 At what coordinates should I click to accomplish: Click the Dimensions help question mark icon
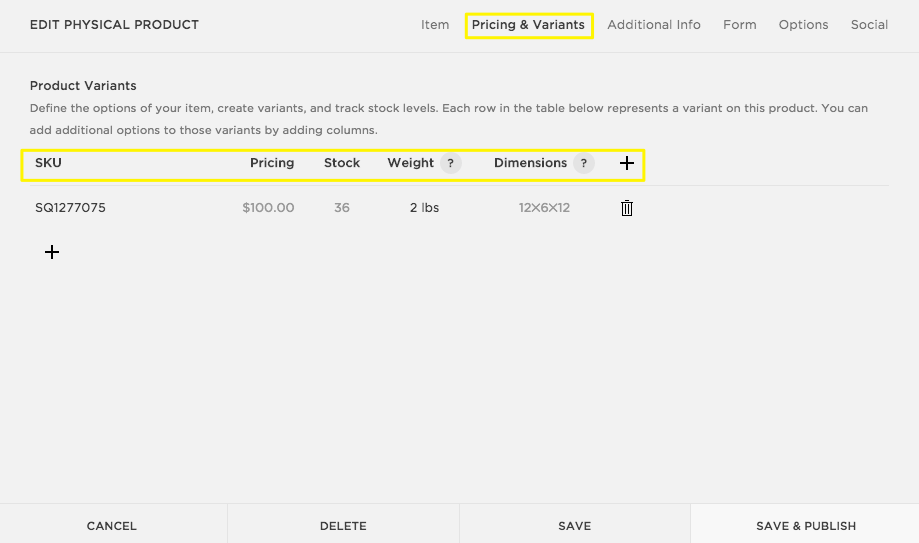(583, 163)
